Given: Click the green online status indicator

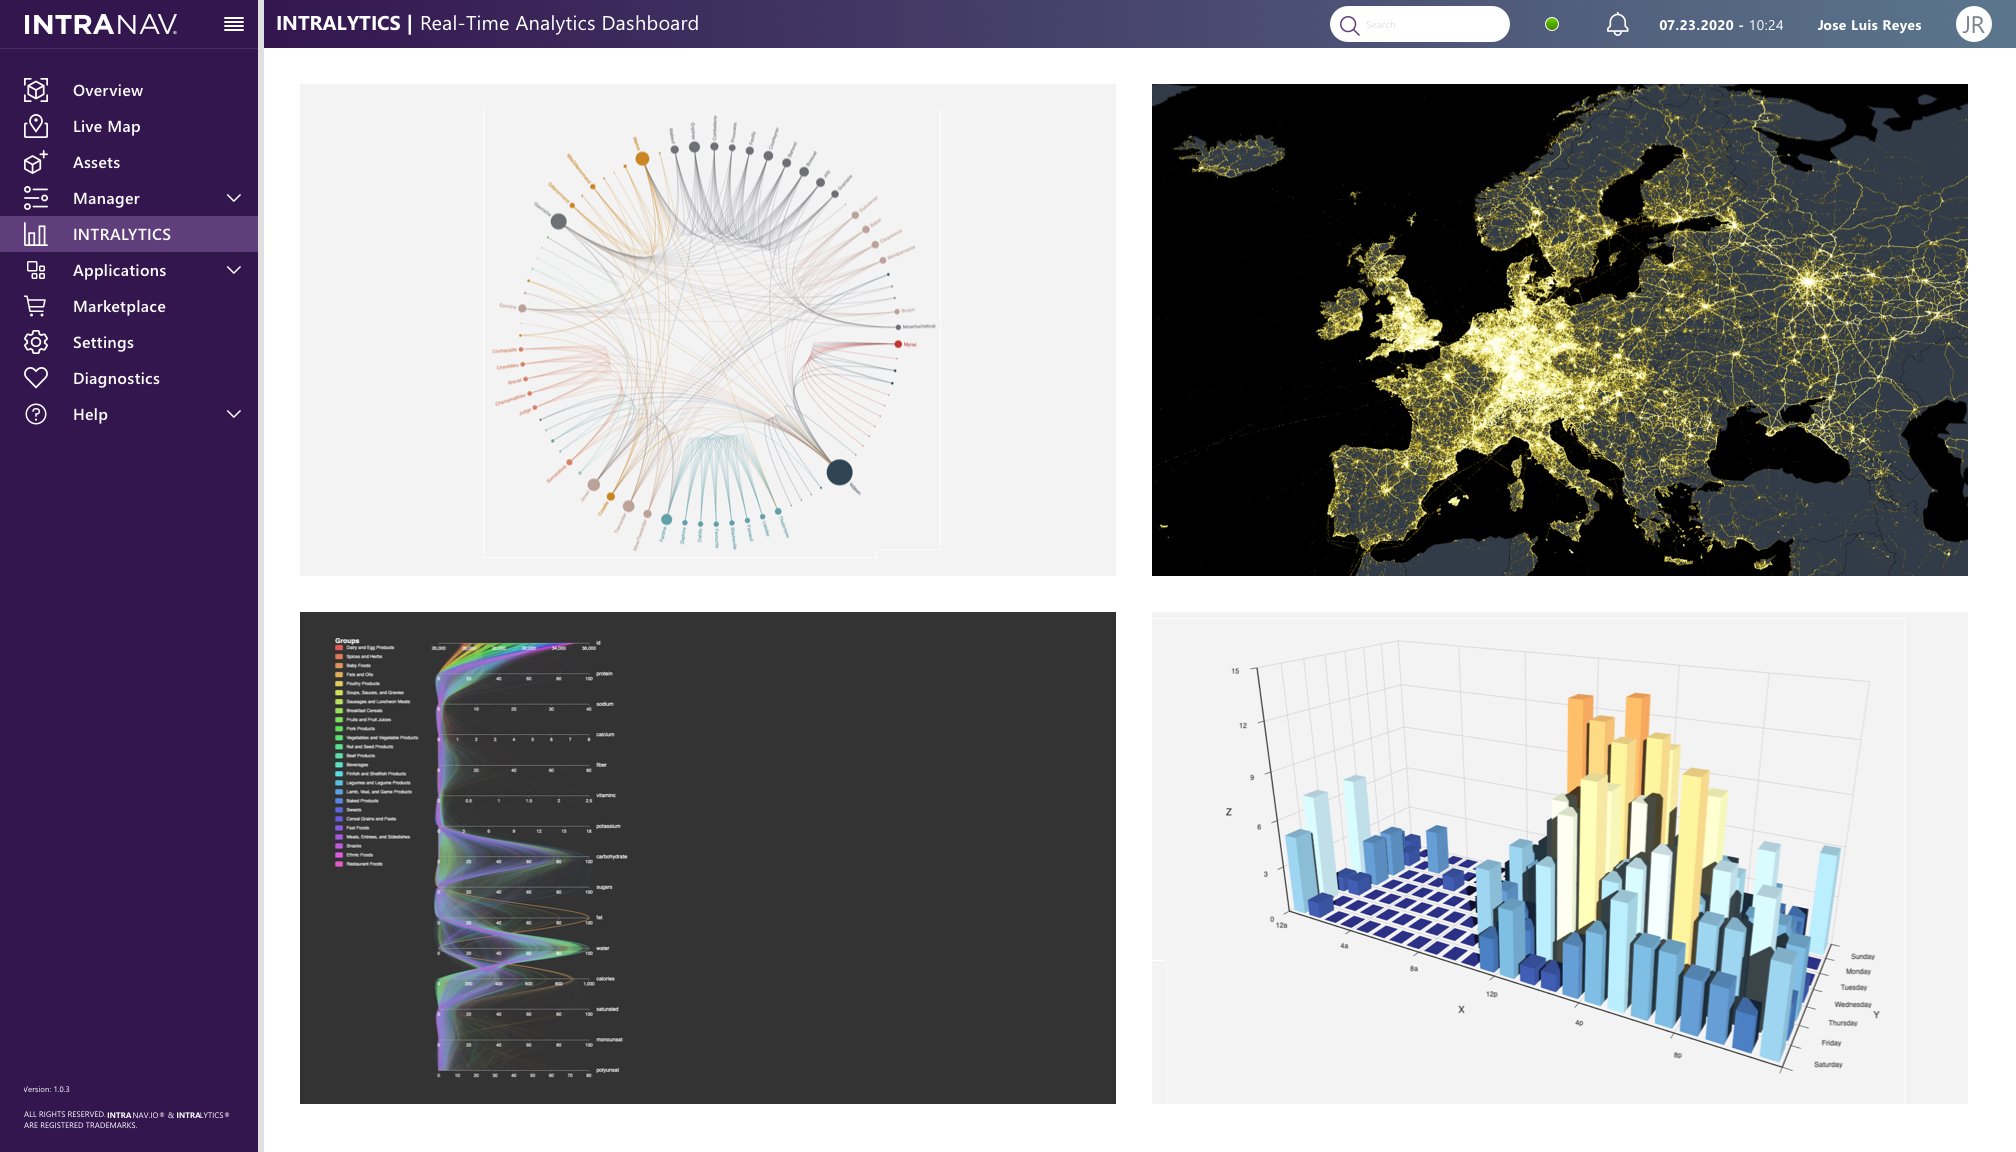Looking at the screenshot, I should pos(1552,24).
